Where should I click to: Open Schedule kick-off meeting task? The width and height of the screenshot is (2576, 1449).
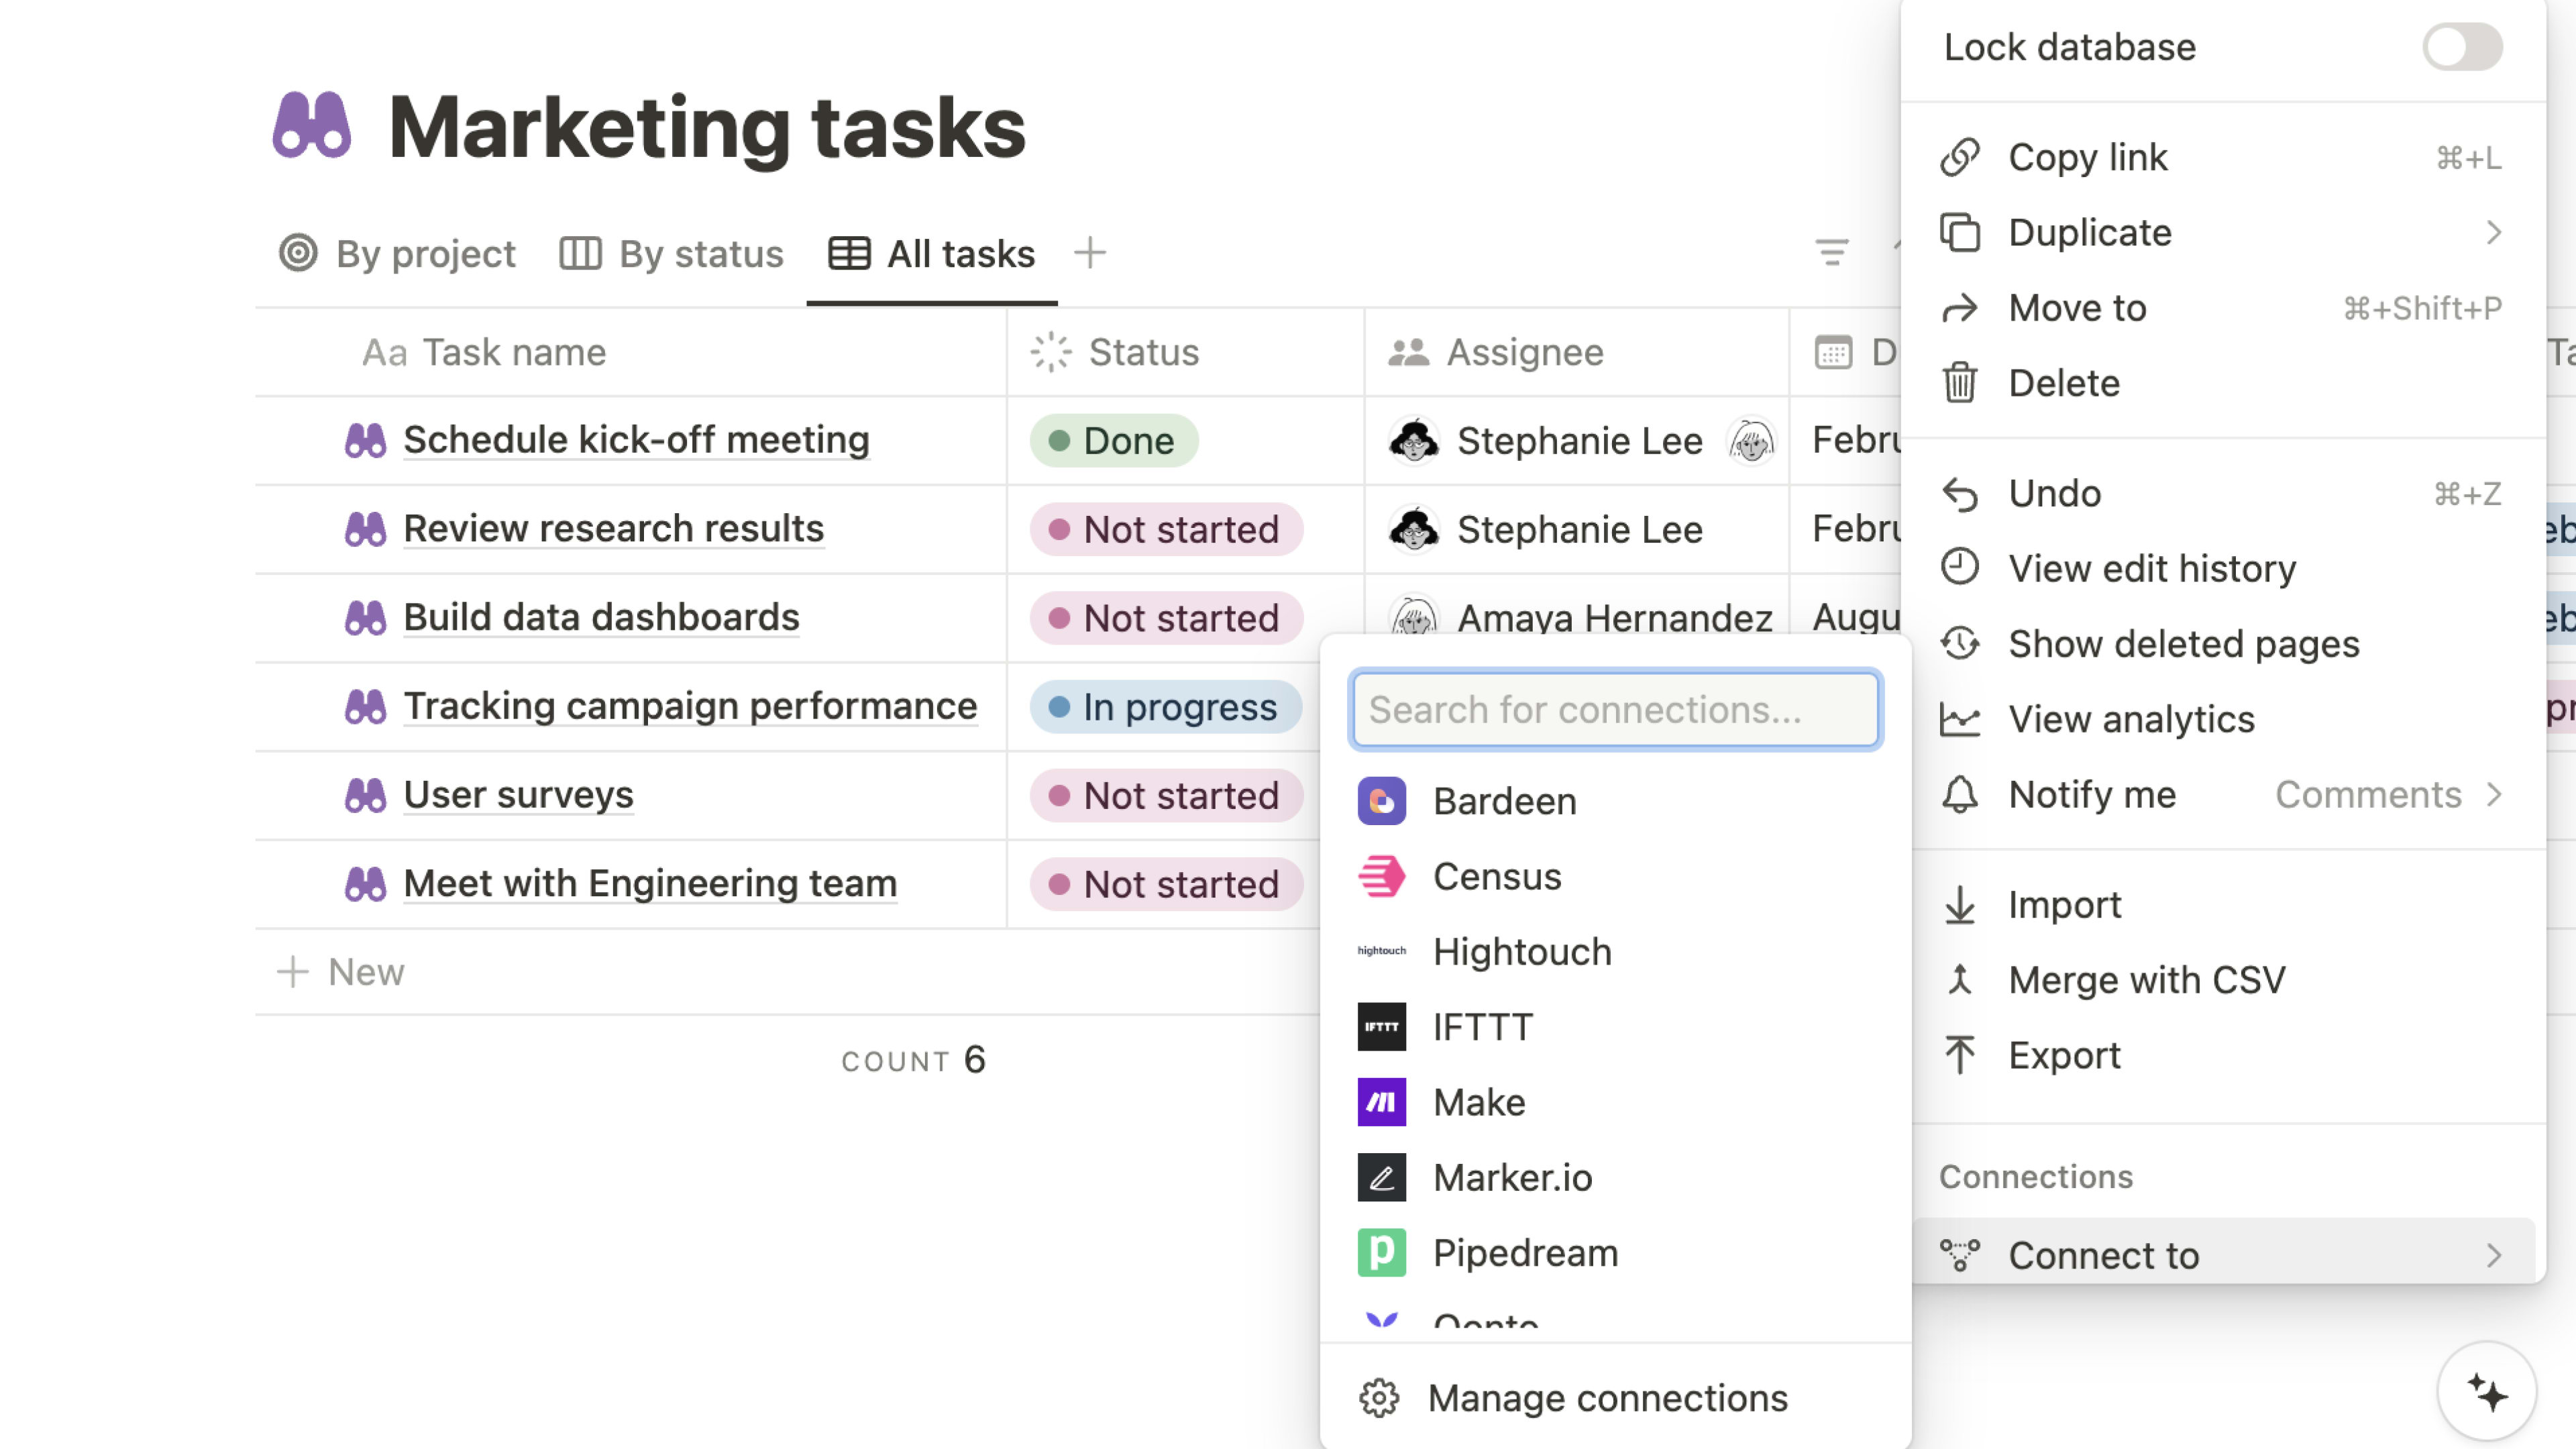(x=636, y=440)
